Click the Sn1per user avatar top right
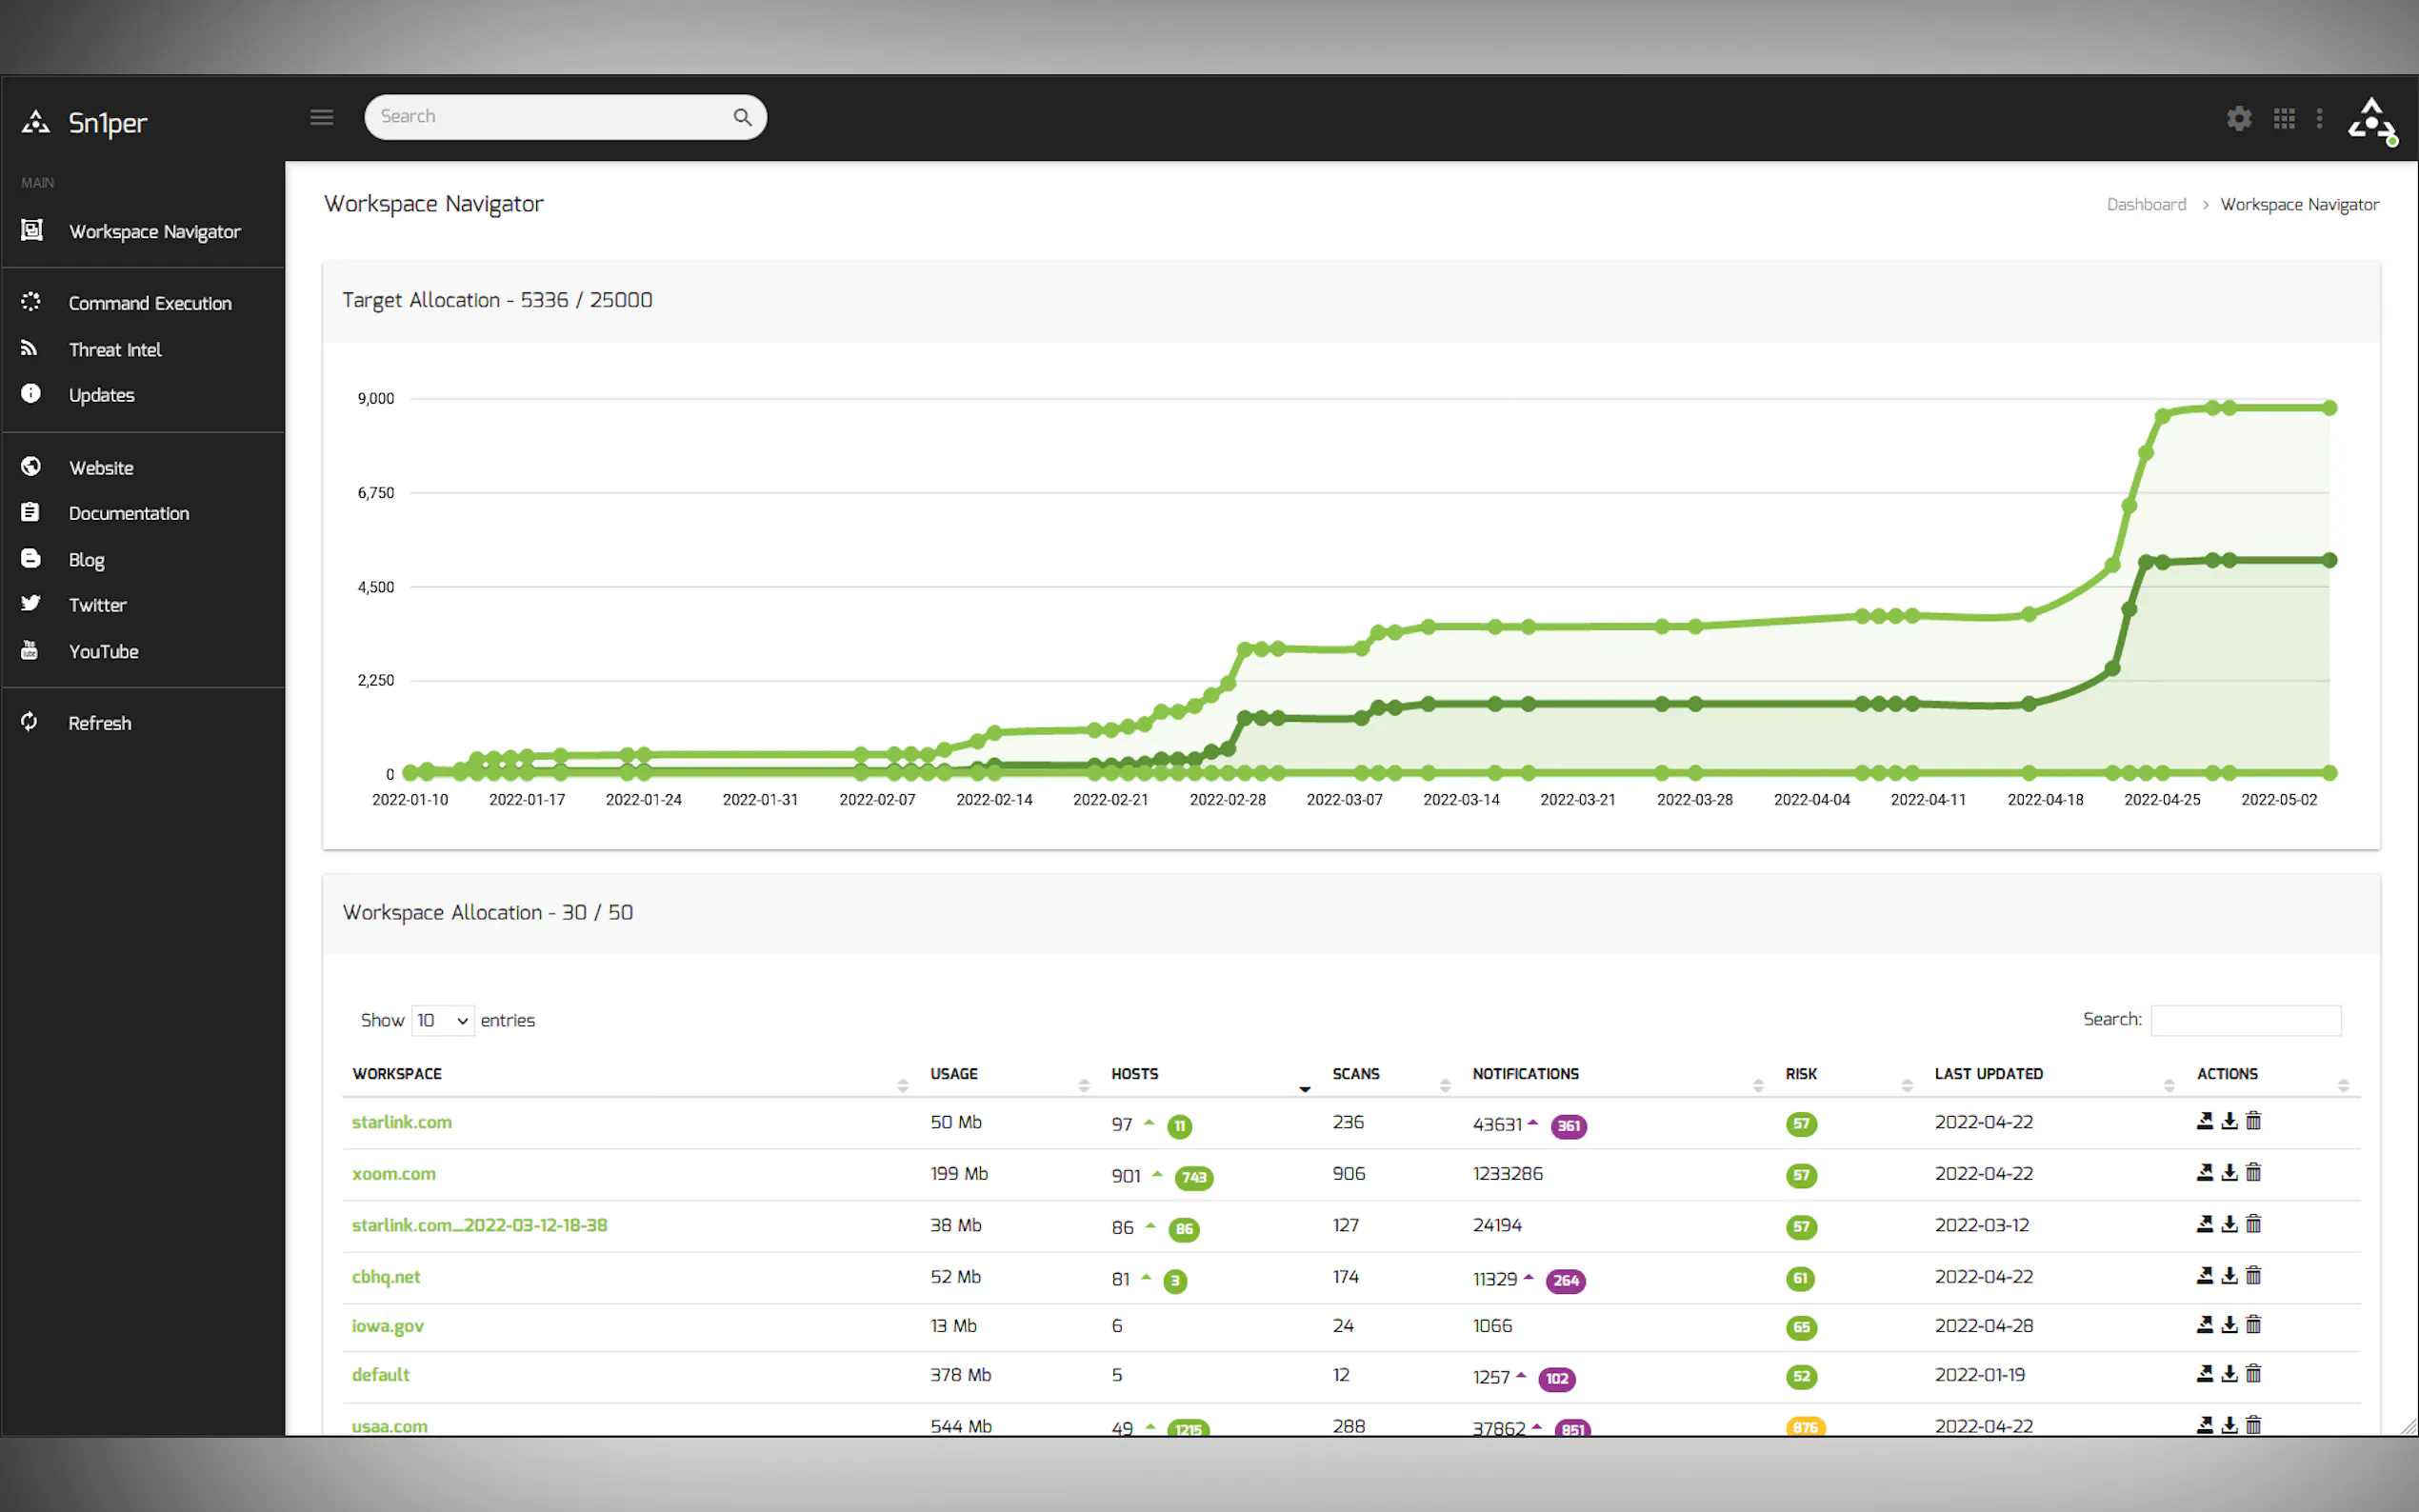Image resolution: width=2419 pixels, height=1512 pixels. [x=2371, y=121]
